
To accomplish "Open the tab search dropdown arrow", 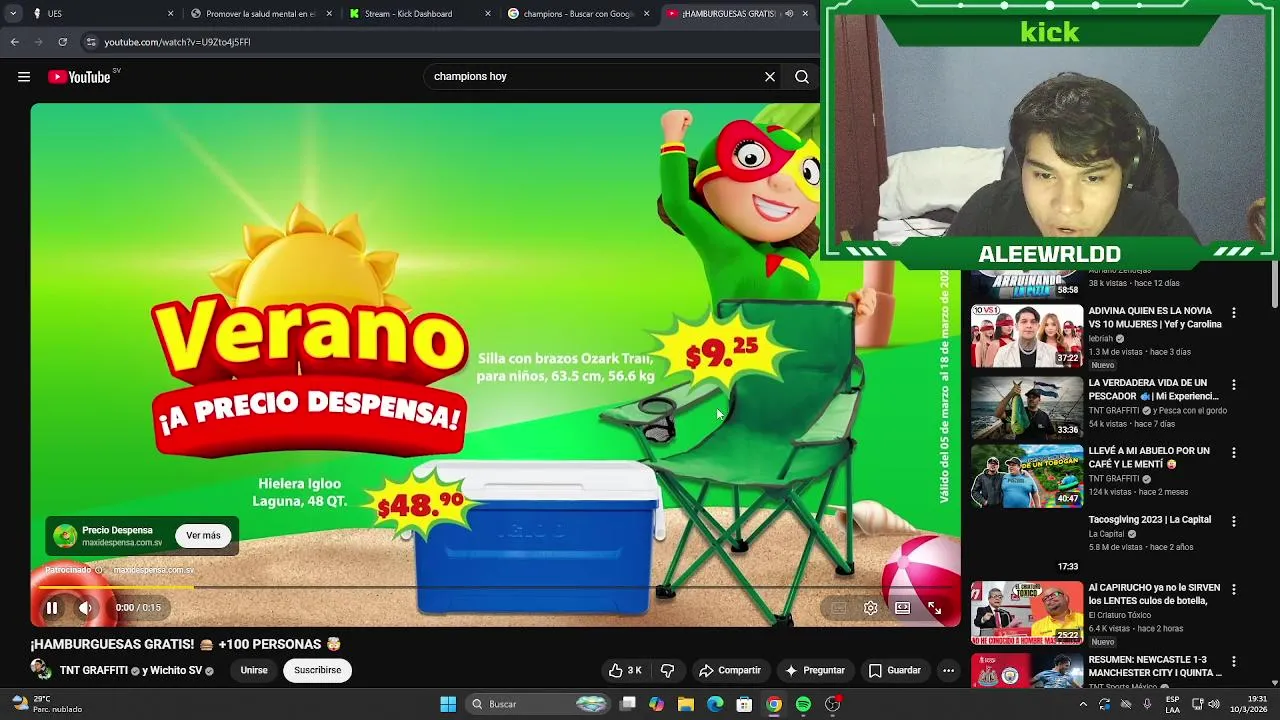I will point(13,14).
